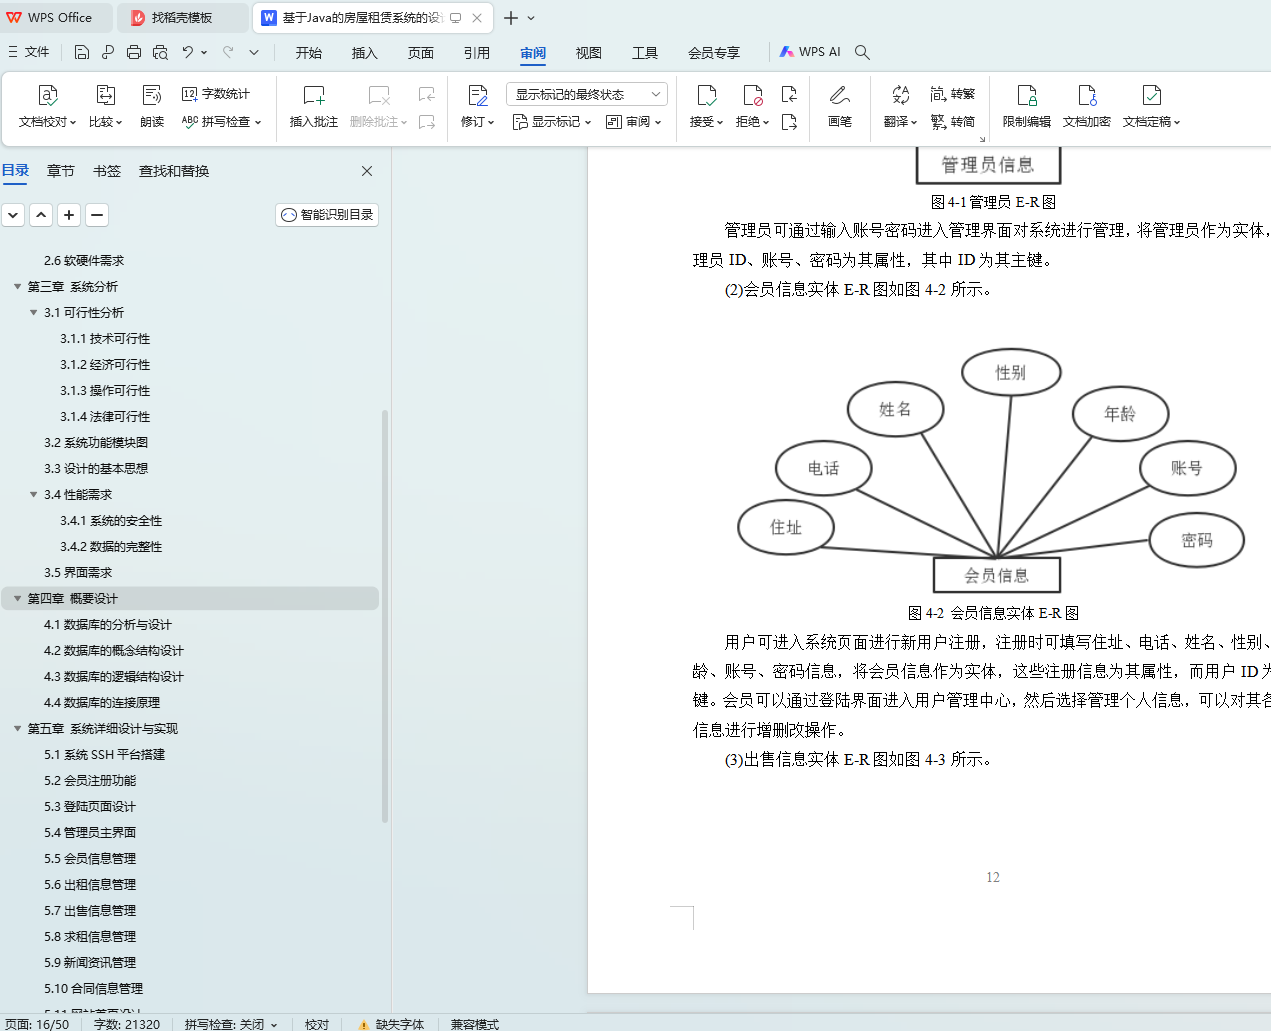
Task: Switch to the 引用 ribbon tab
Action: [477, 53]
